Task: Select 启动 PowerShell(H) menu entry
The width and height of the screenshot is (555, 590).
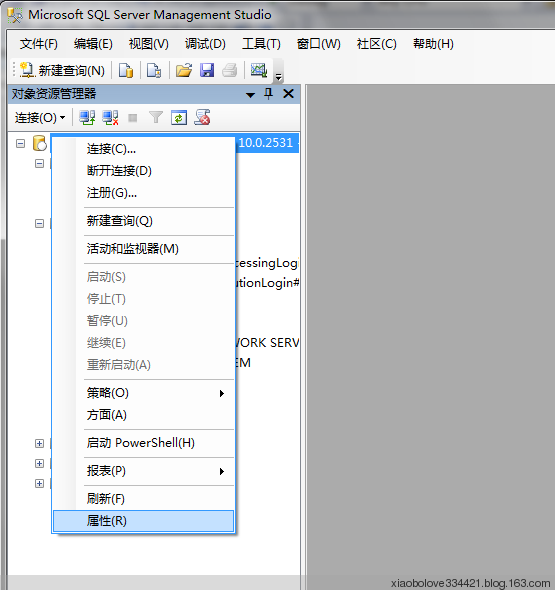Action: (x=143, y=443)
